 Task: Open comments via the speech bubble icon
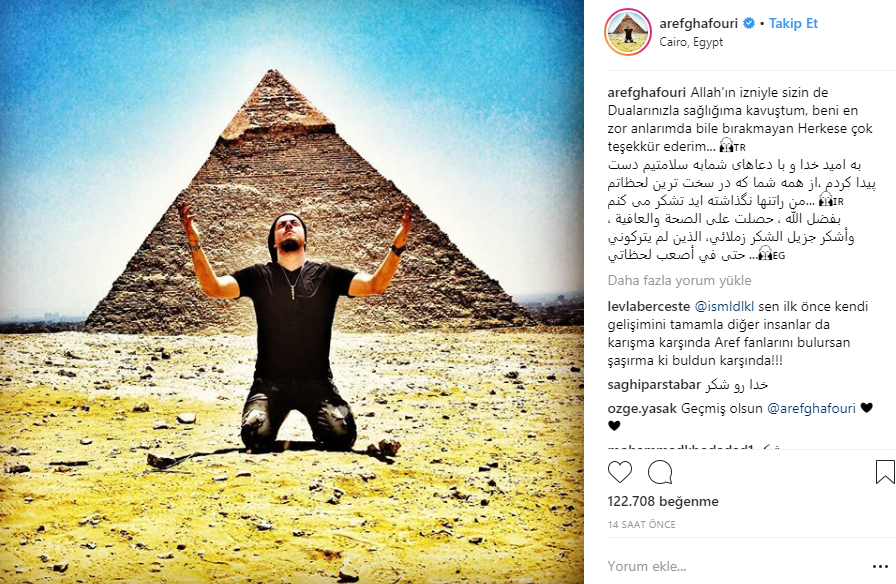(660, 472)
